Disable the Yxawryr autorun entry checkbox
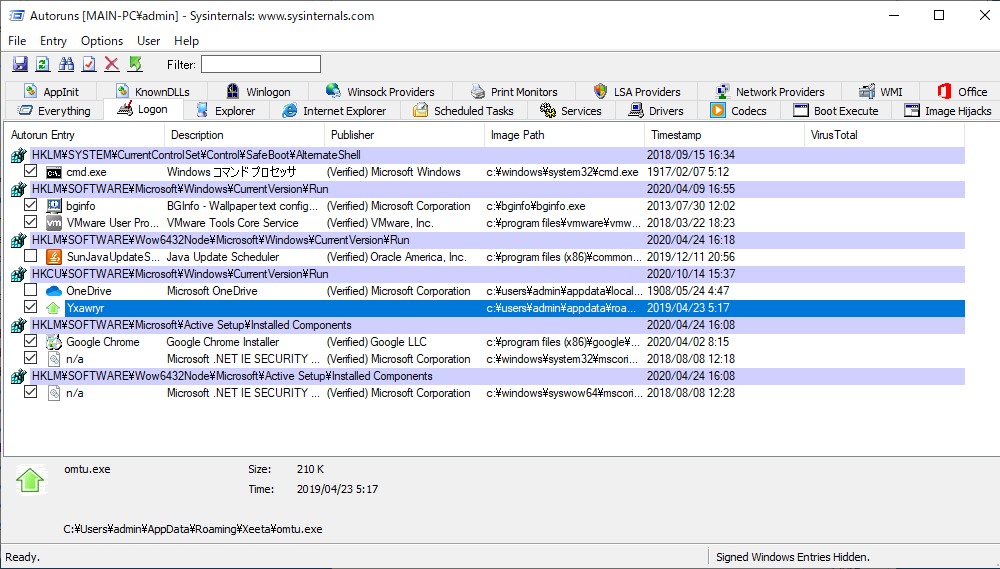1000x569 pixels. click(30, 307)
